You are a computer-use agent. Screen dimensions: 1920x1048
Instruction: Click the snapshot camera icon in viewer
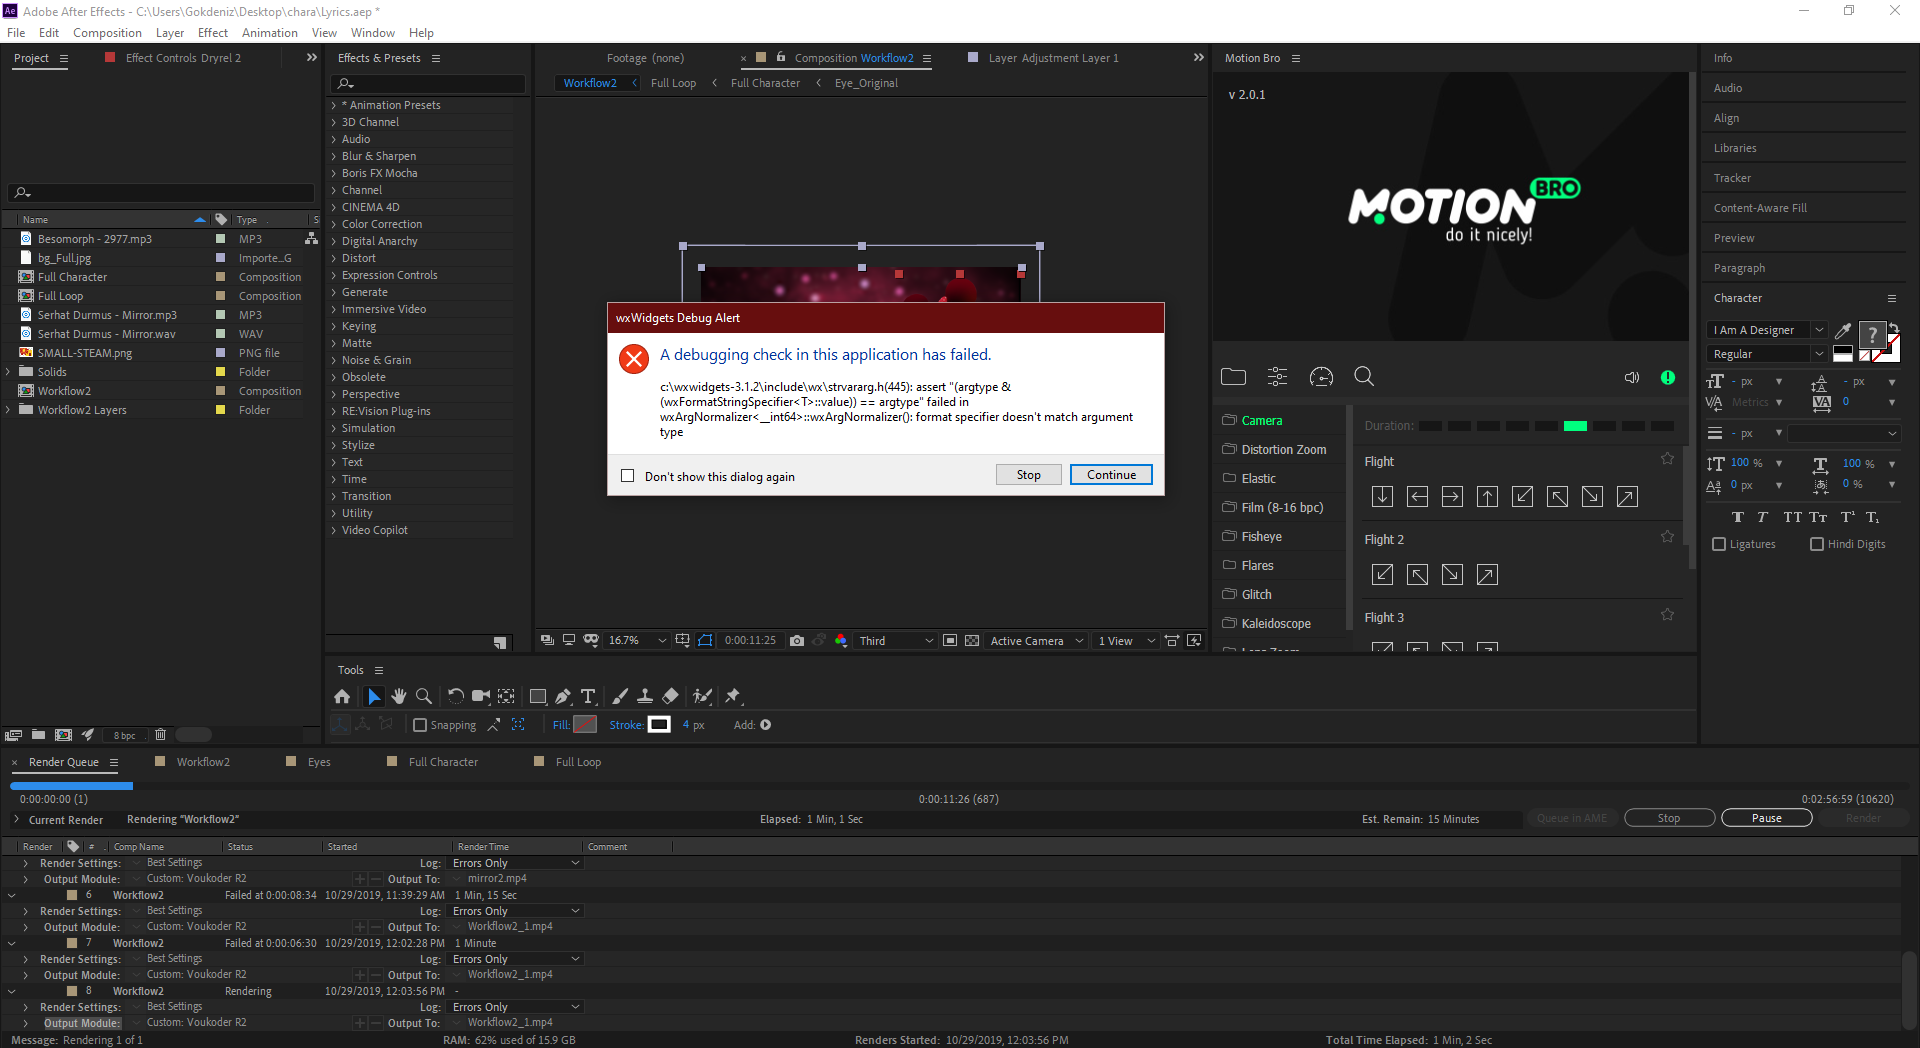click(x=797, y=641)
